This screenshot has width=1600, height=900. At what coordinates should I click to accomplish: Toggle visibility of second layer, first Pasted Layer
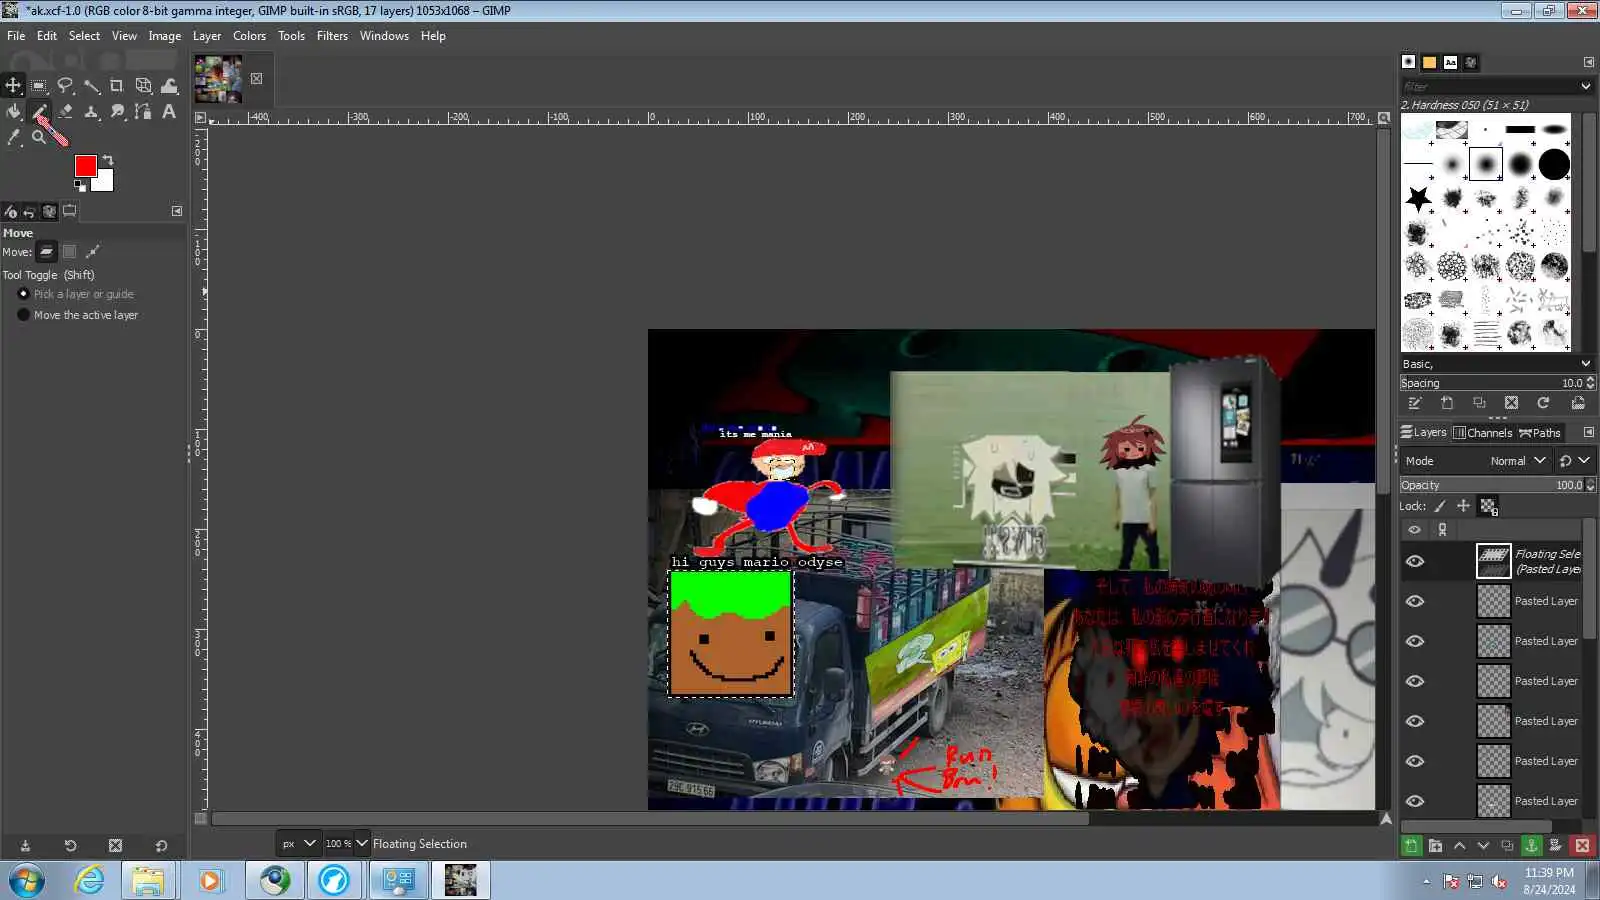tap(1415, 601)
